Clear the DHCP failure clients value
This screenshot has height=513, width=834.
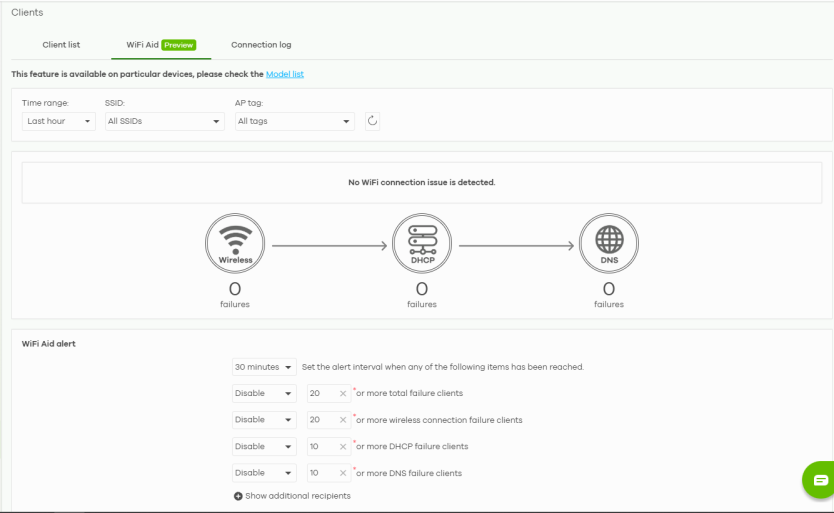343,446
